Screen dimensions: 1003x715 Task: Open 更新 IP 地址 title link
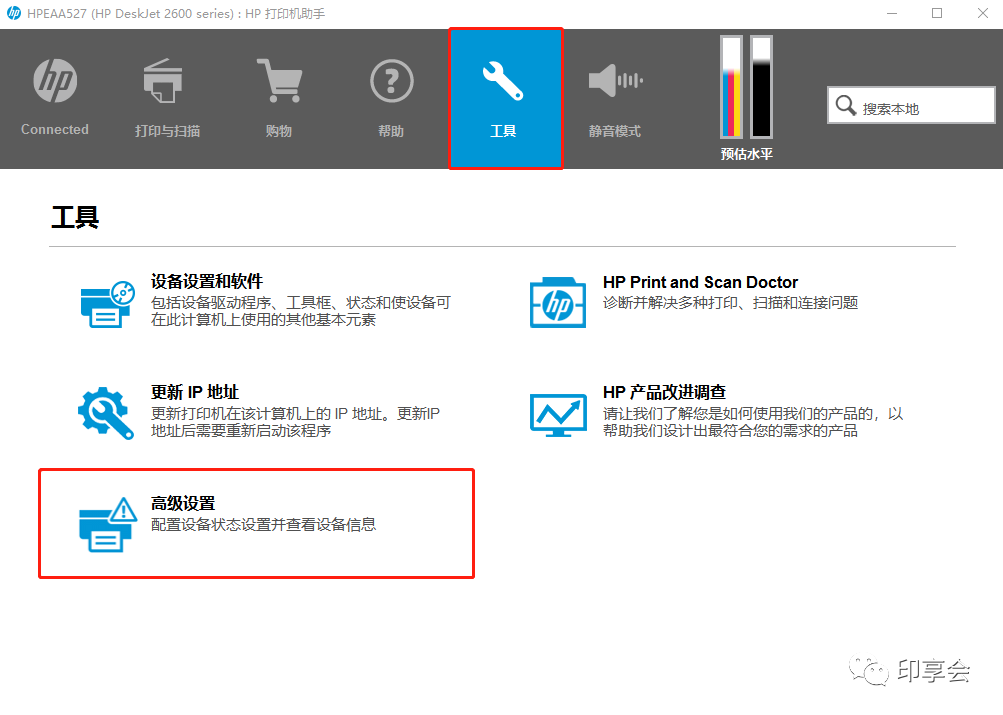194,392
